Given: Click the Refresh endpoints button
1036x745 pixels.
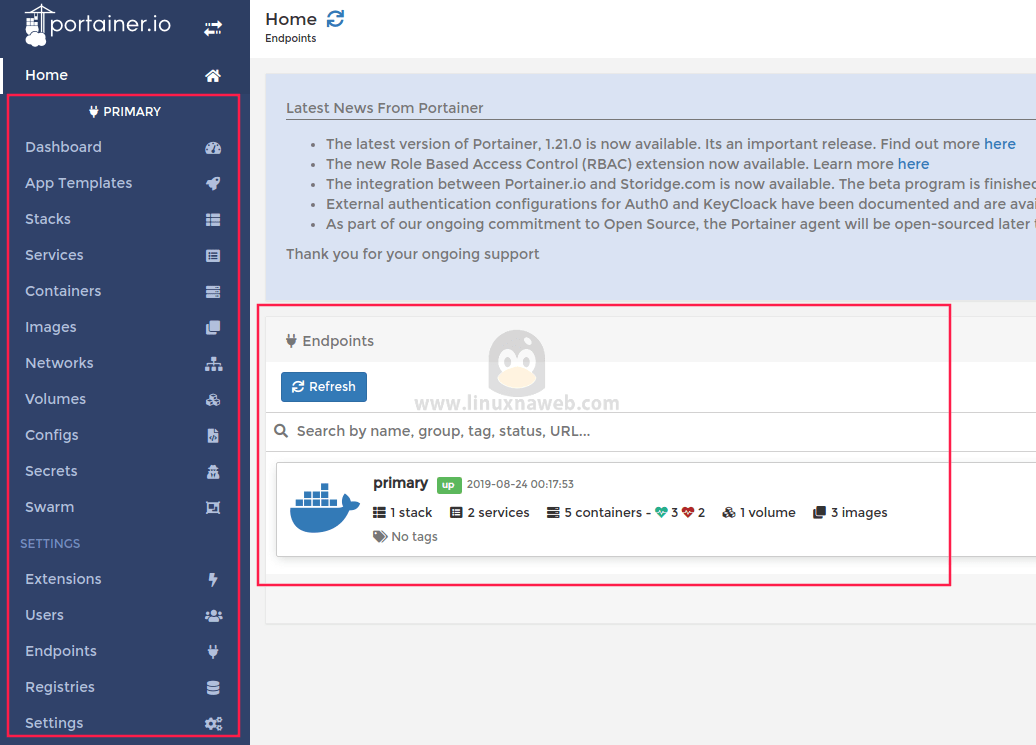Looking at the screenshot, I should (x=324, y=387).
